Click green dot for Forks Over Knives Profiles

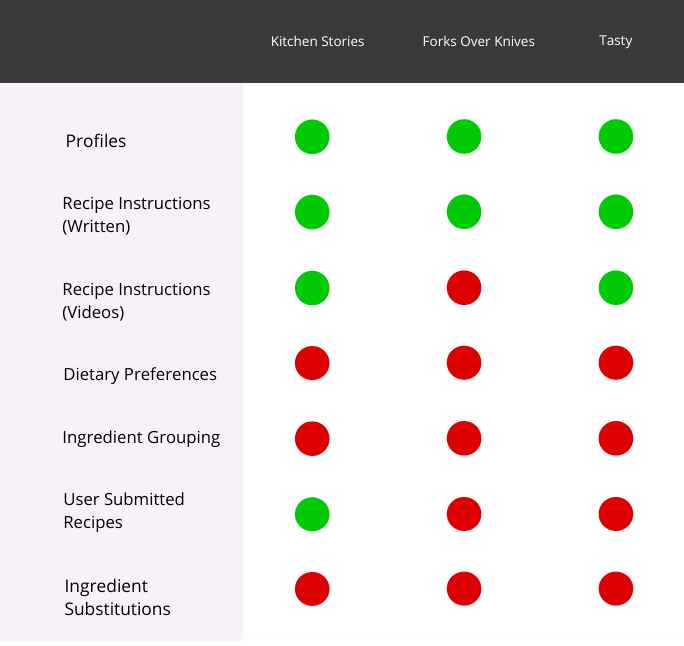coord(464,136)
